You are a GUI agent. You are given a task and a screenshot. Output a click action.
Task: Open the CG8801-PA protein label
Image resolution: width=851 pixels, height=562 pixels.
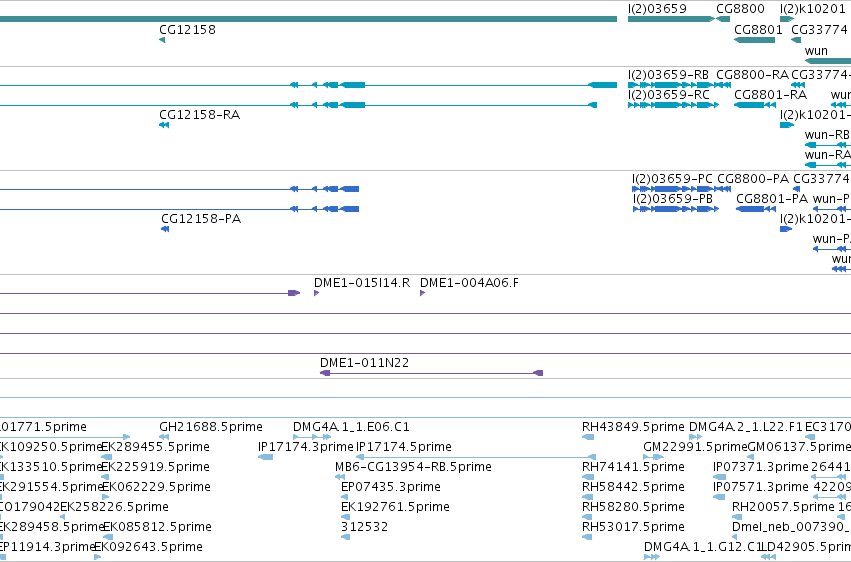tap(772, 199)
